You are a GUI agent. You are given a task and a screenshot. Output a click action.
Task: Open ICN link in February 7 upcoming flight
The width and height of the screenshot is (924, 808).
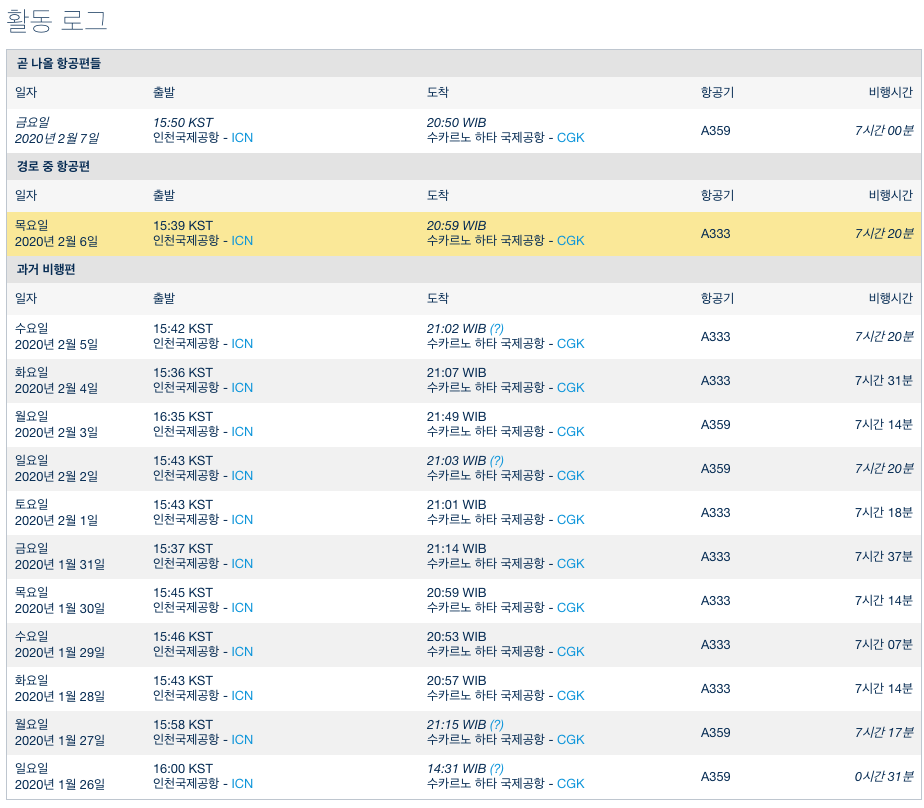click(x=242, y=138)
